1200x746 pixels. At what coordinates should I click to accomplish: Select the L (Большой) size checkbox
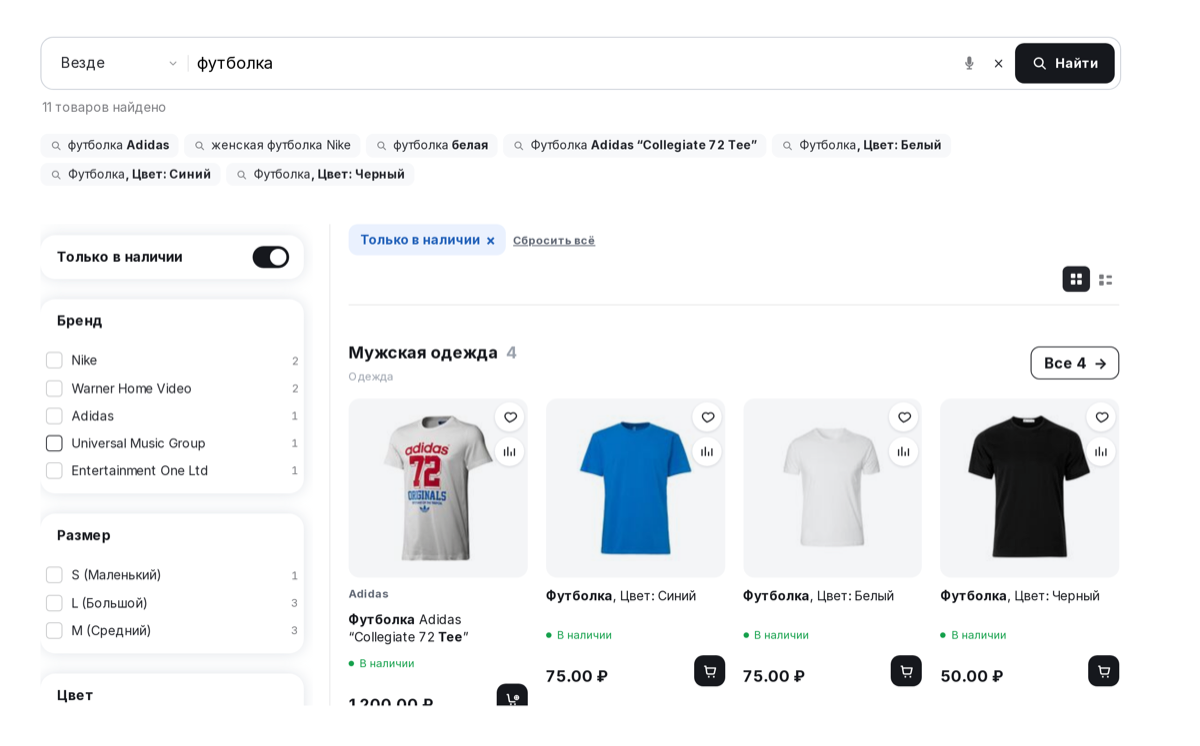54,603
